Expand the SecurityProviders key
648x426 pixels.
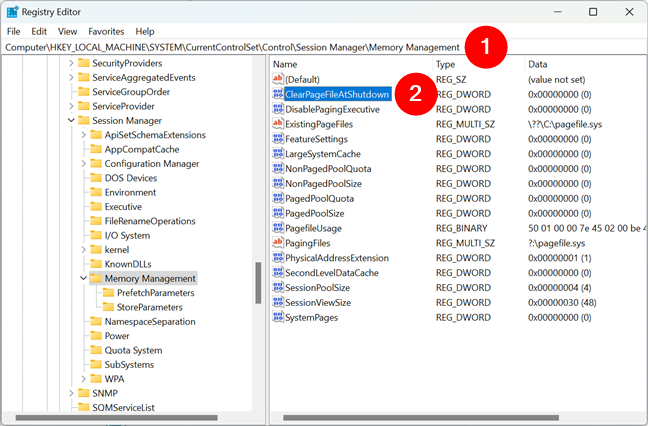pyautogui.click(x=71, y=63)
